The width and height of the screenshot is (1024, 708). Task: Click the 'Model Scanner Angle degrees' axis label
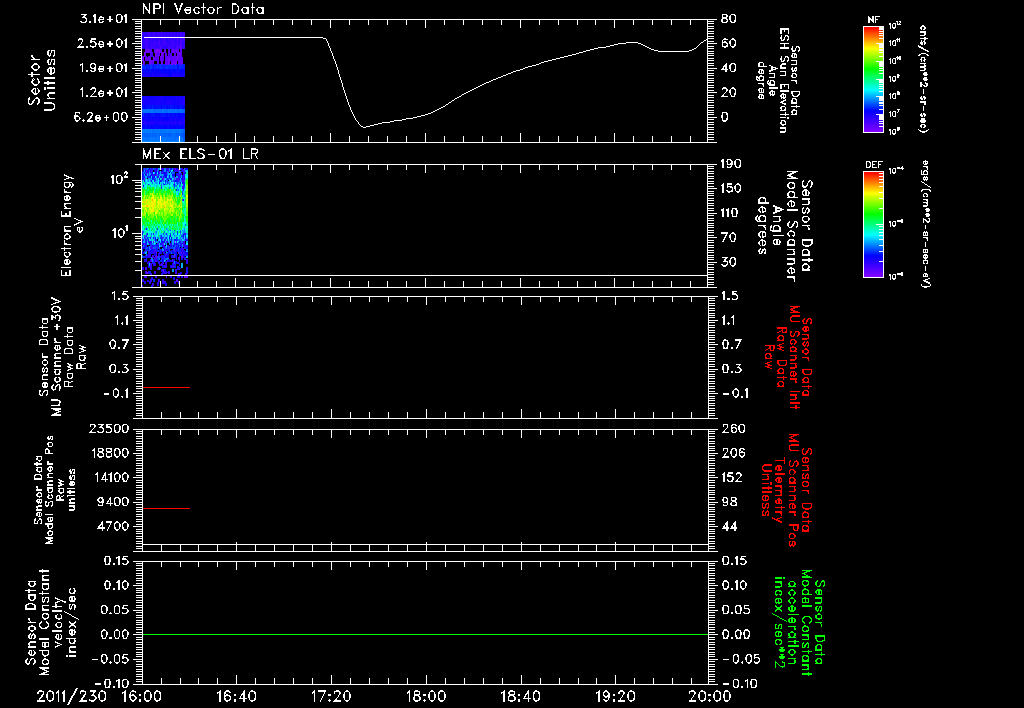pyautogui.click(x=785, y=226)
